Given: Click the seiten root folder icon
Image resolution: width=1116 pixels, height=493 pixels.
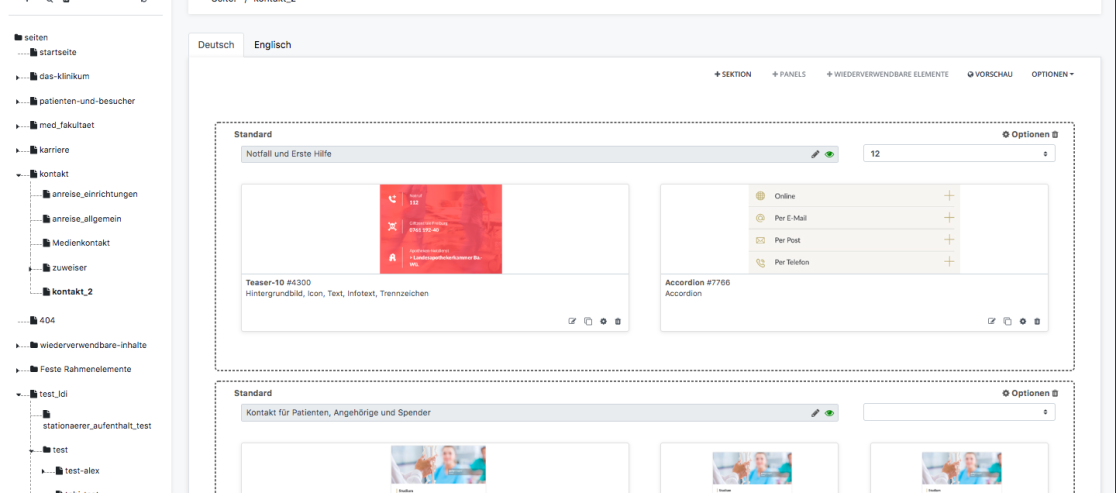Looking at the screenshot, I should pos(19,37).
